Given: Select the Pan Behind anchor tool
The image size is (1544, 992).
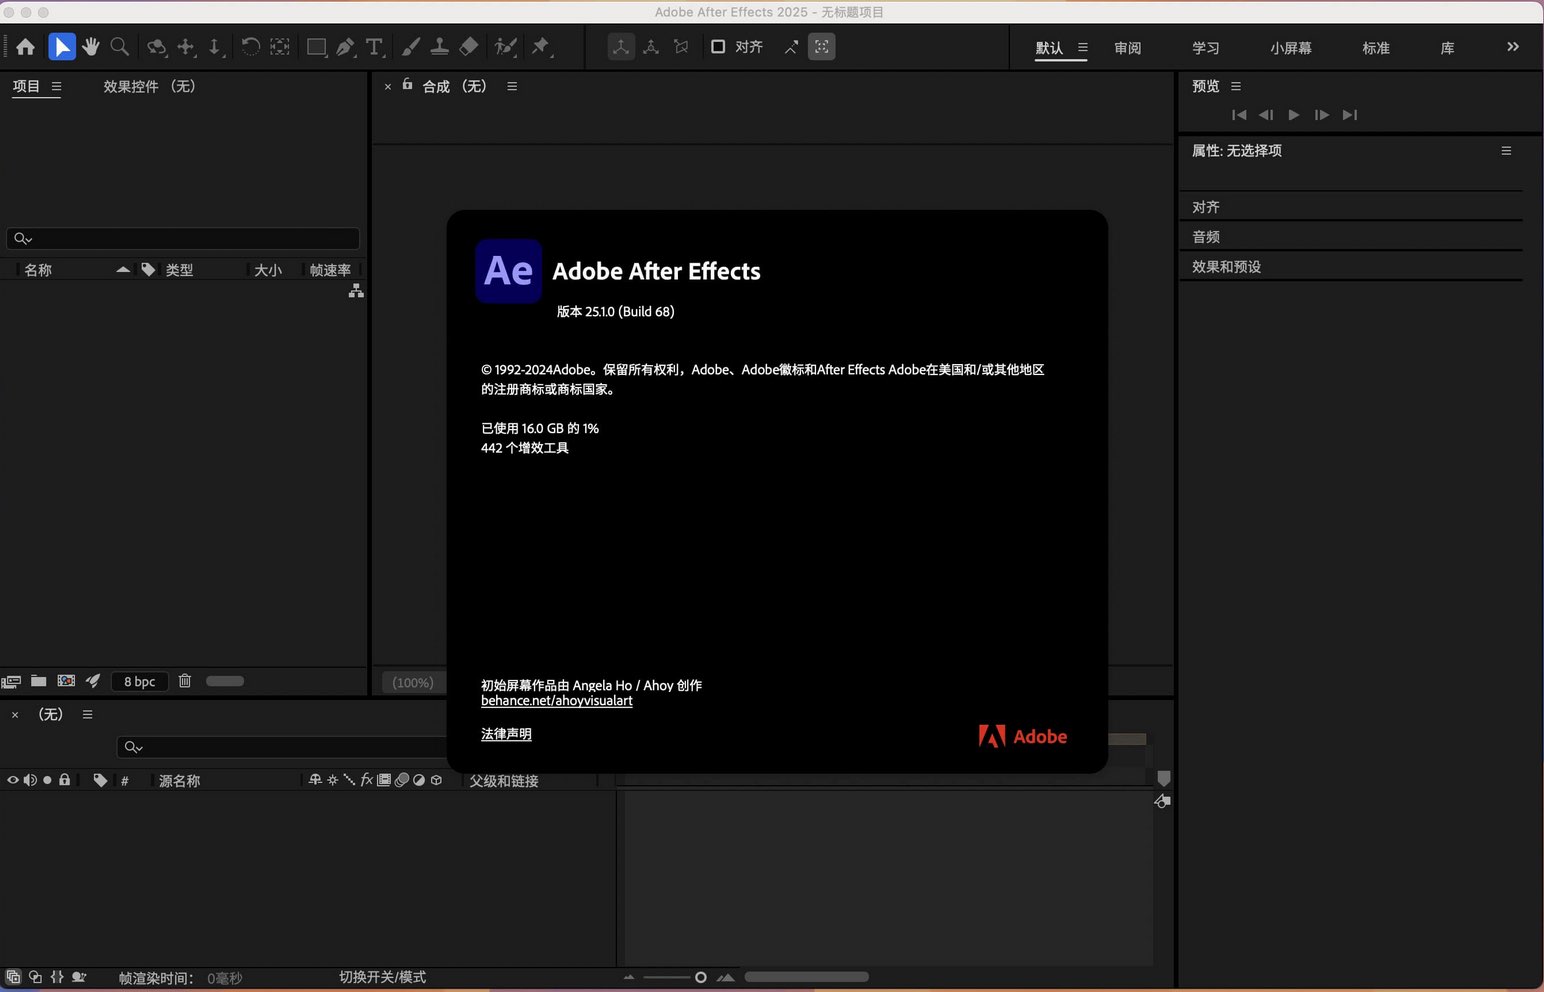Looking at the screenshot, I should pos(280,47).
